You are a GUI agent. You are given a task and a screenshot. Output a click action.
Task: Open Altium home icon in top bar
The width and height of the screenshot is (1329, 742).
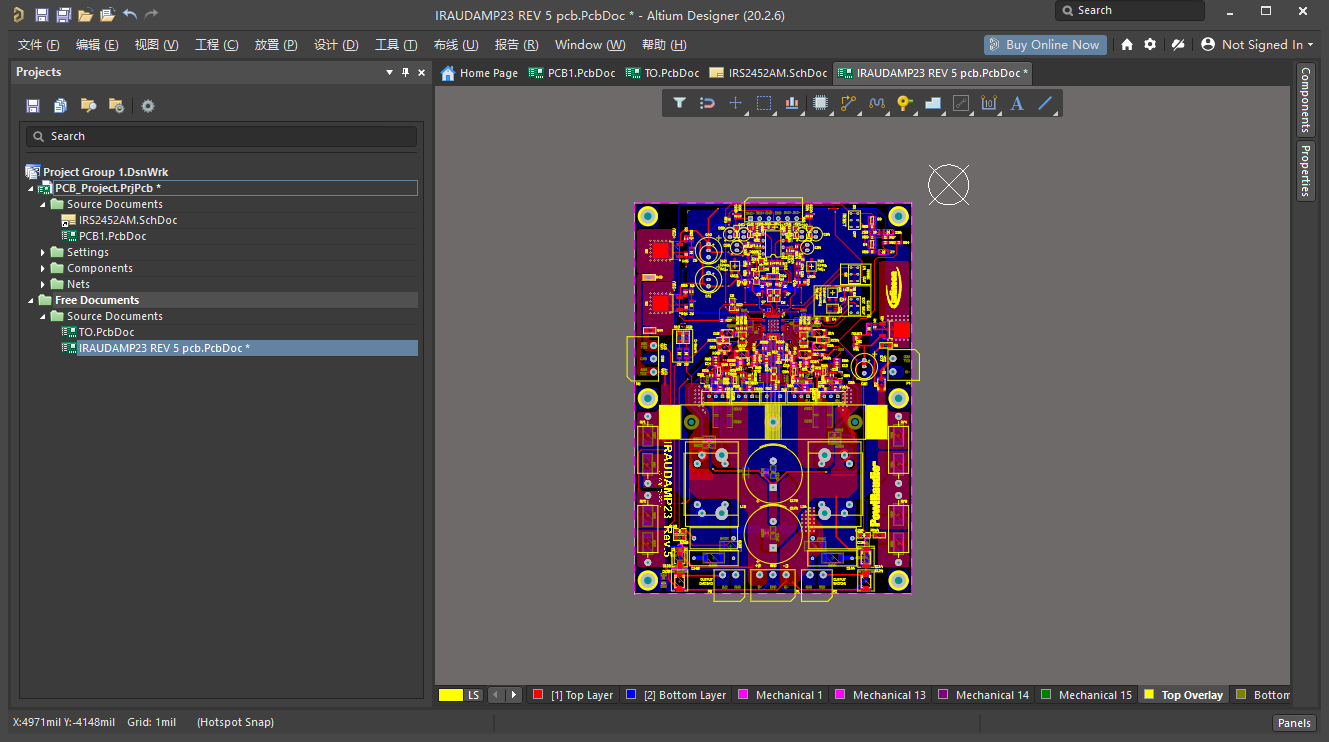point(1127,44)
